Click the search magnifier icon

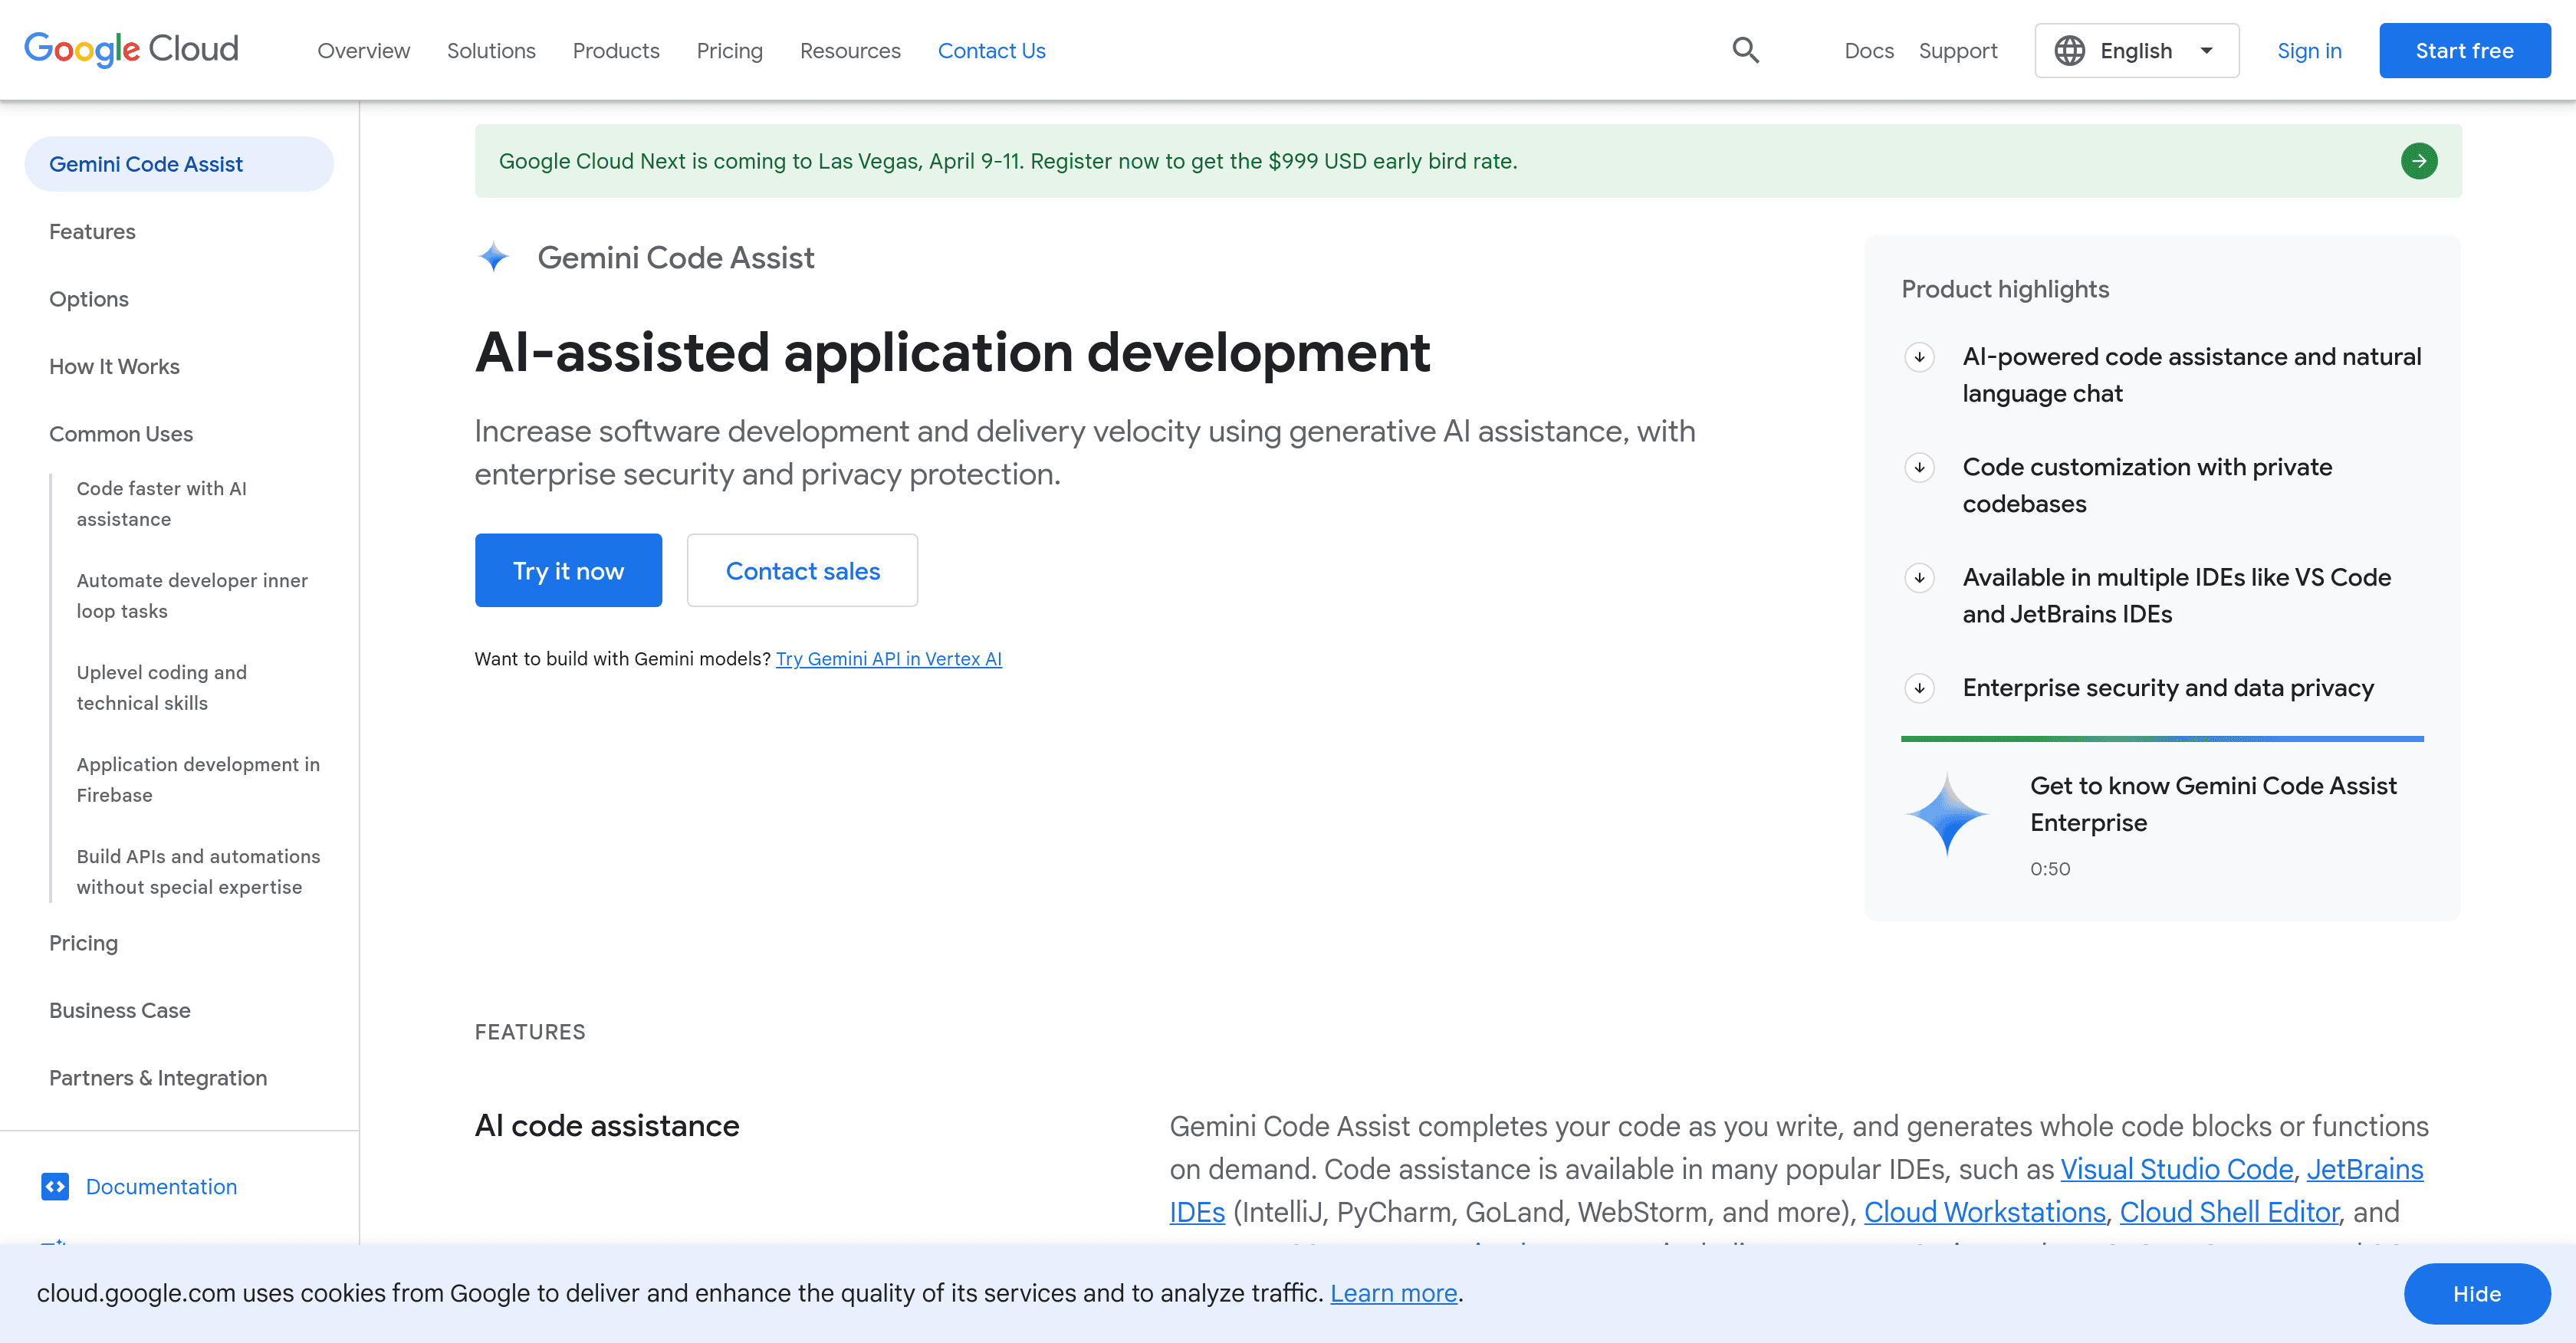(1745, 50)
